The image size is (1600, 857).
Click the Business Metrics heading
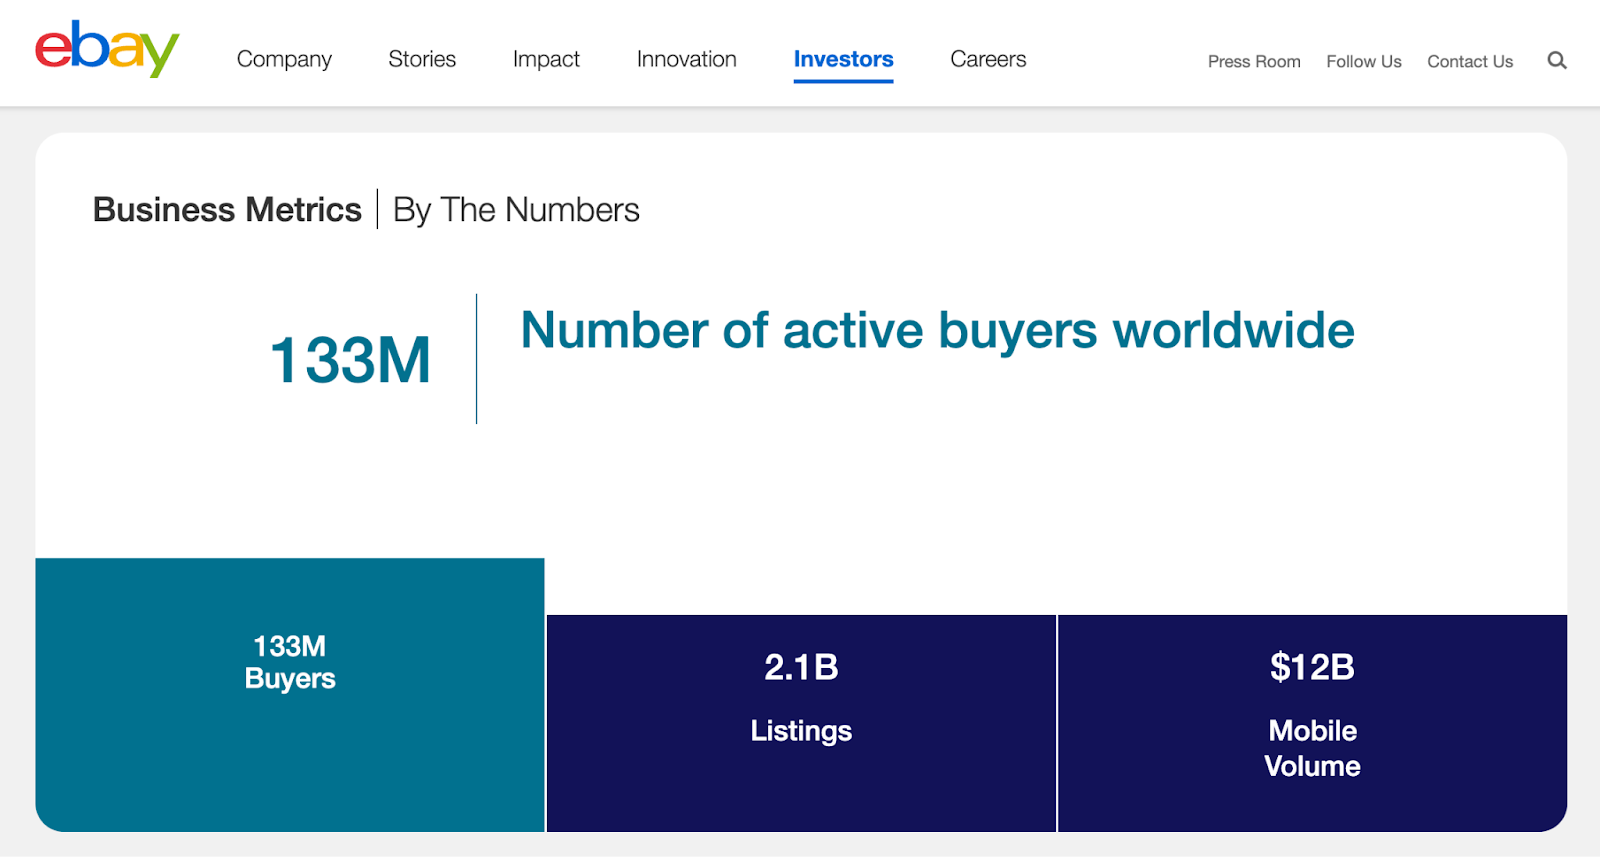coord(227,210)
